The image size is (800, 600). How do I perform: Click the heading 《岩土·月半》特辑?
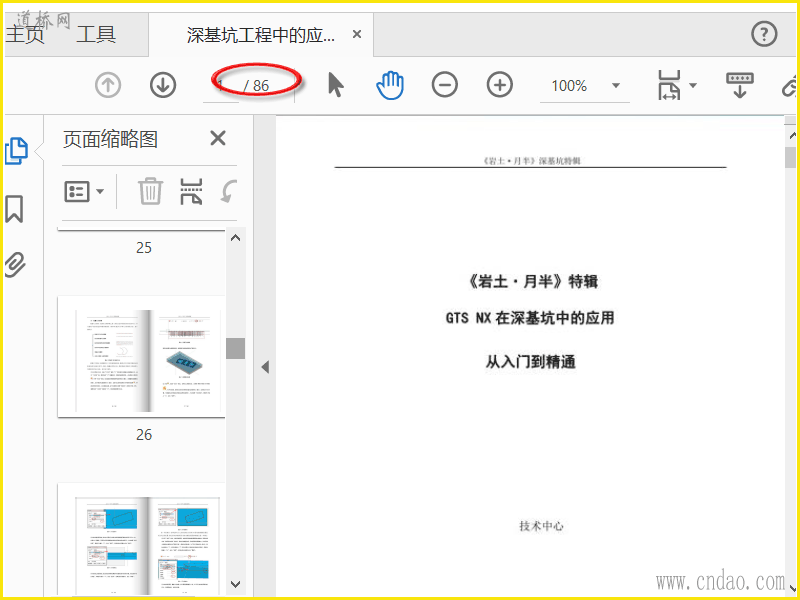click(x=531, y=281)
